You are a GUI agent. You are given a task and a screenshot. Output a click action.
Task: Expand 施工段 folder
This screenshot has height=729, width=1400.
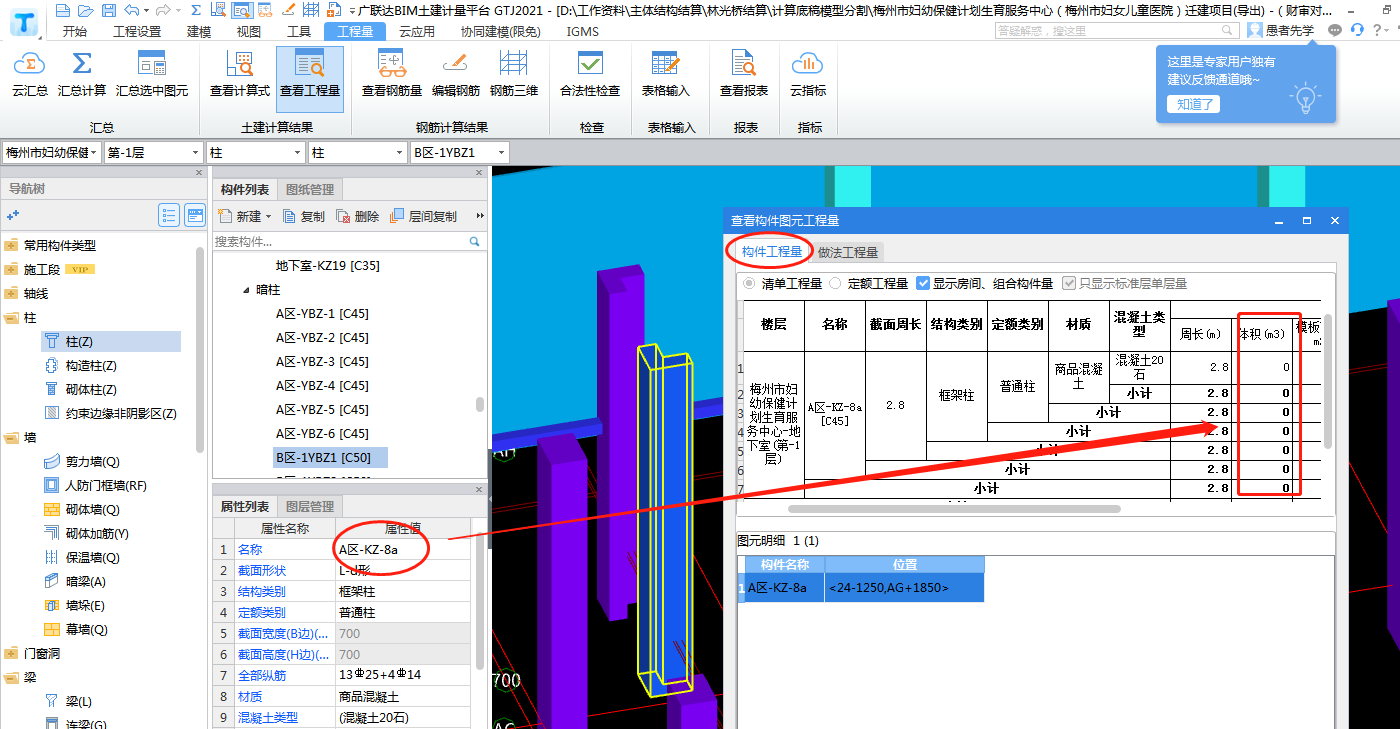point(11,270)
